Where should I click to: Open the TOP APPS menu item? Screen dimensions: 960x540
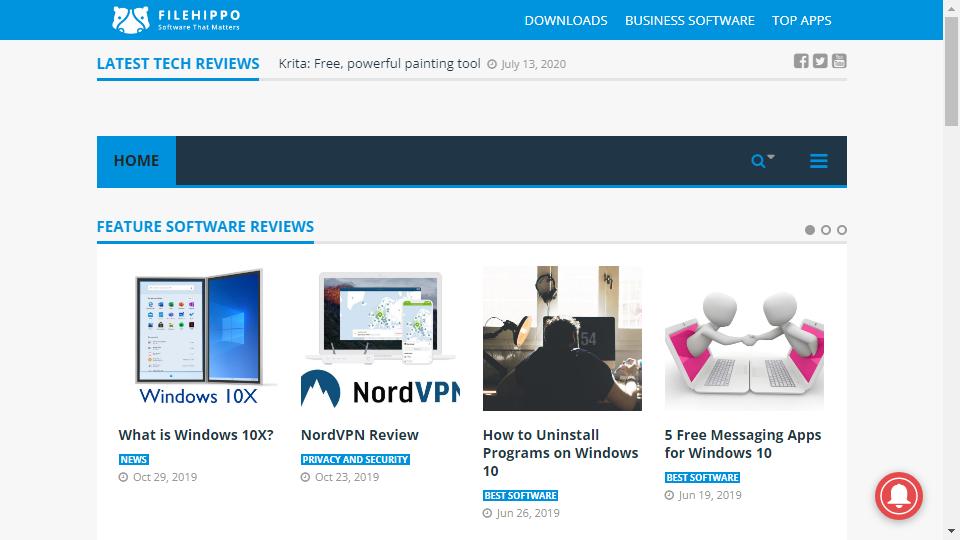[x=801, y=20]
